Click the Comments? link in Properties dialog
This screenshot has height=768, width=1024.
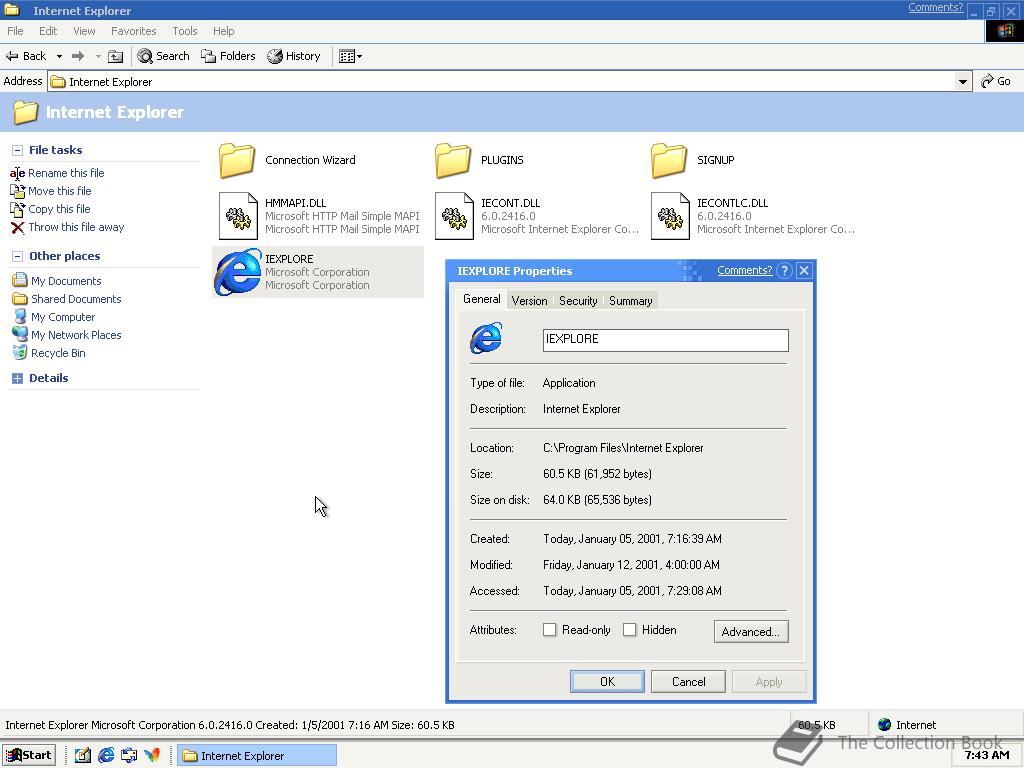tap(744, 270)
